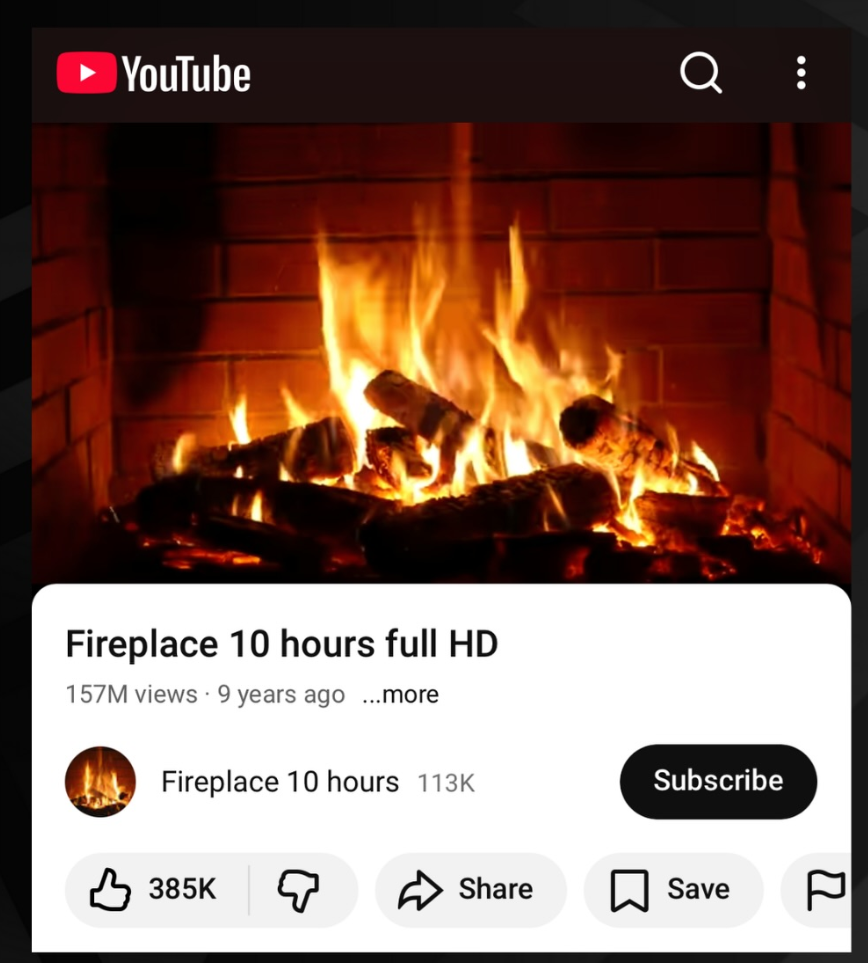868x963 pixels.
Task: Like the video with thumbs-up icon
Action: point(110,889)
